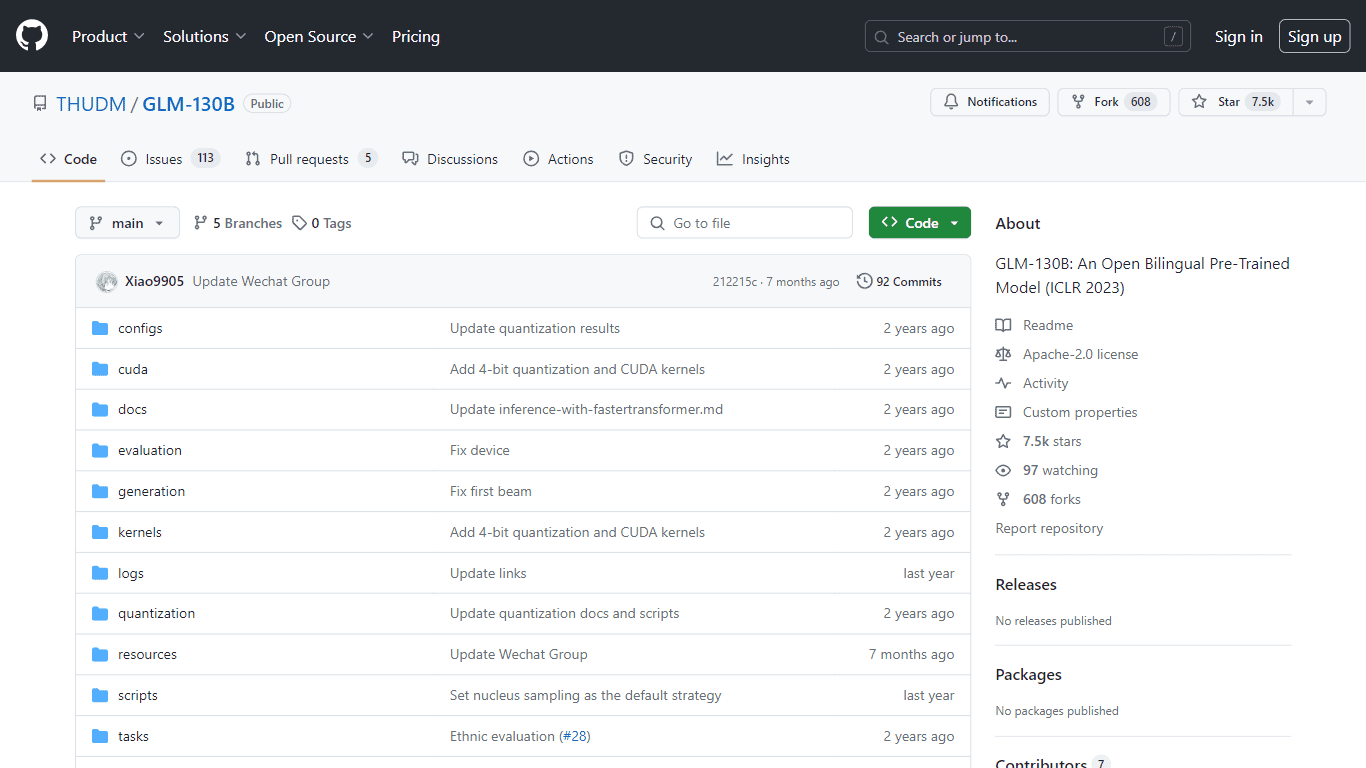The width and height of the screenshot is (1366, 768).
Task: Click the Custom properties icon
Action: pyautogui.click(x=1003, y=412)
